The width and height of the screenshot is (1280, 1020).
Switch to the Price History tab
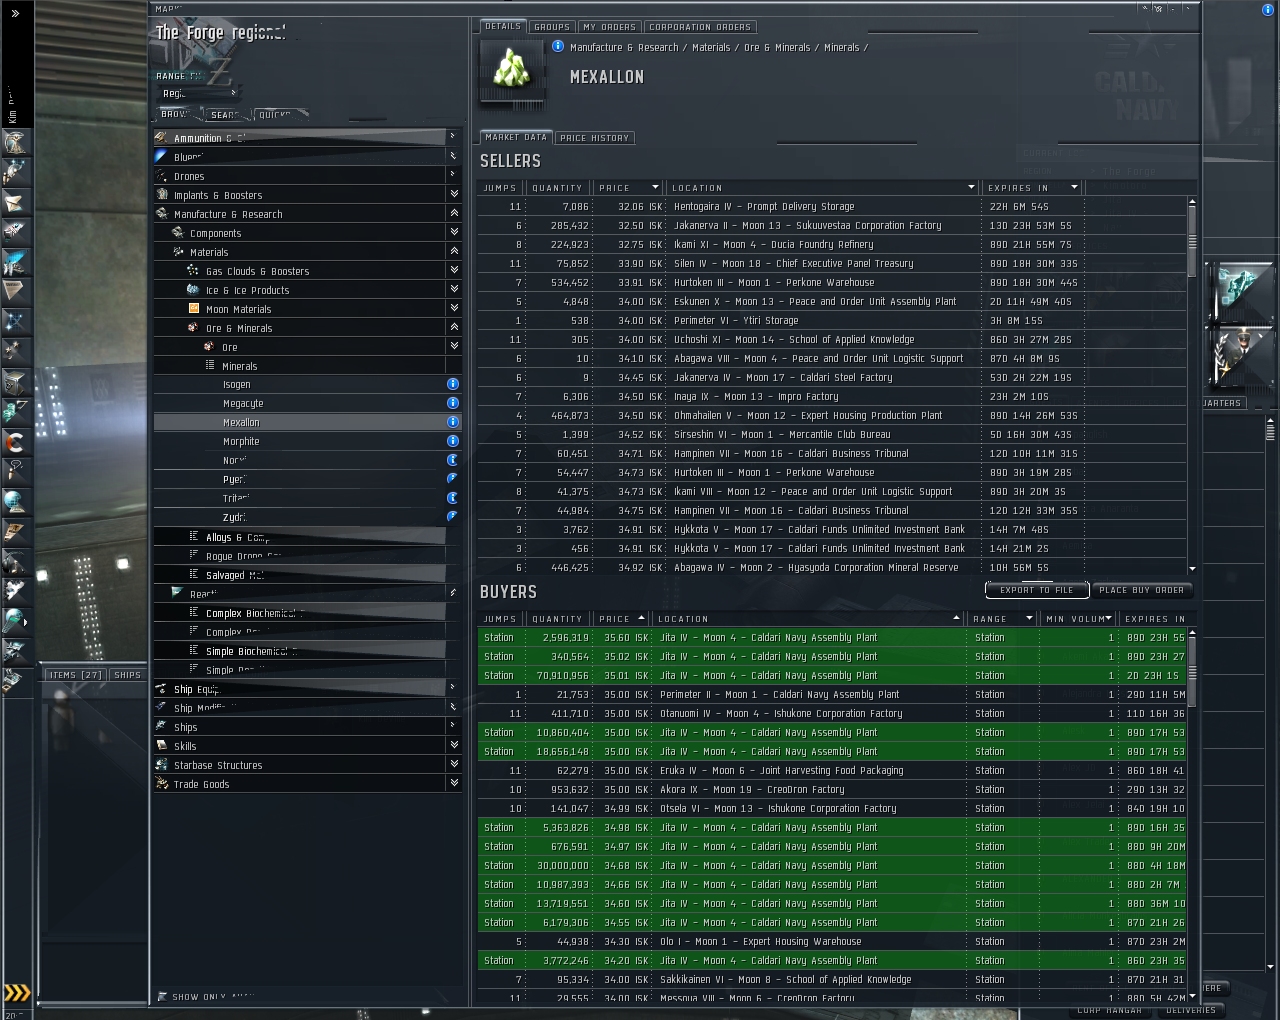[595, 138]
